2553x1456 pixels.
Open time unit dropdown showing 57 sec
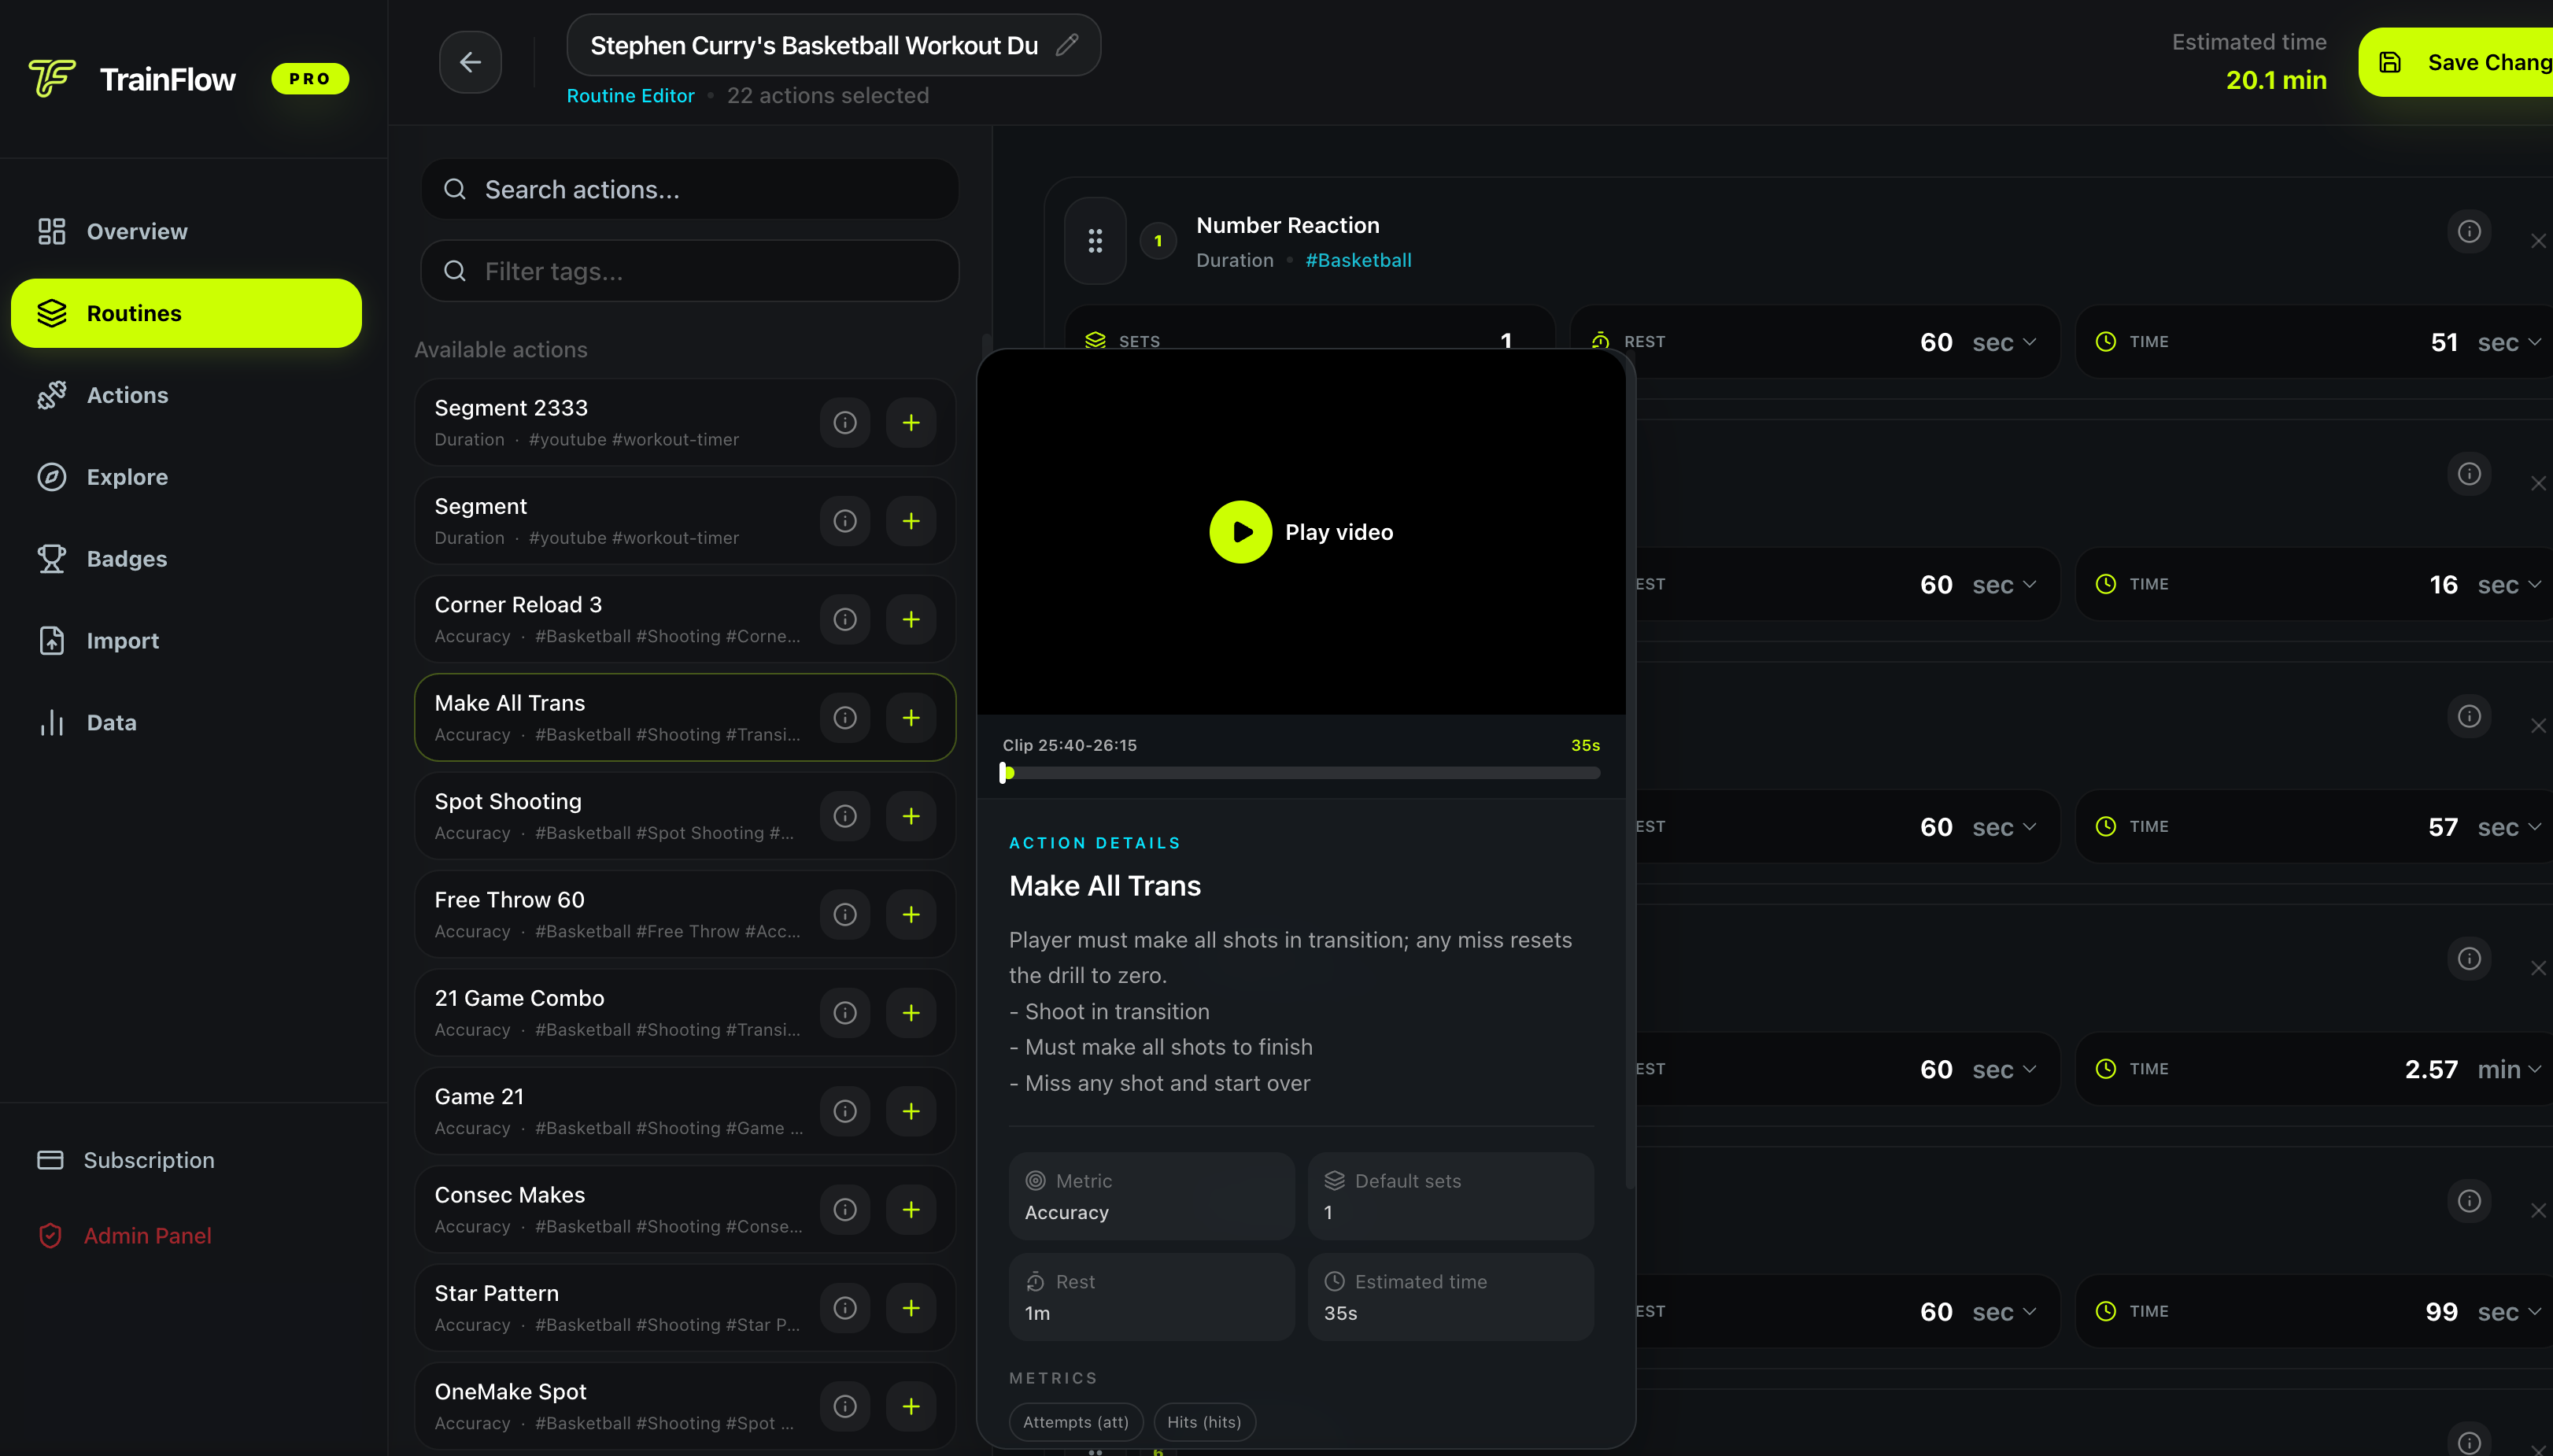[2509, 827]
